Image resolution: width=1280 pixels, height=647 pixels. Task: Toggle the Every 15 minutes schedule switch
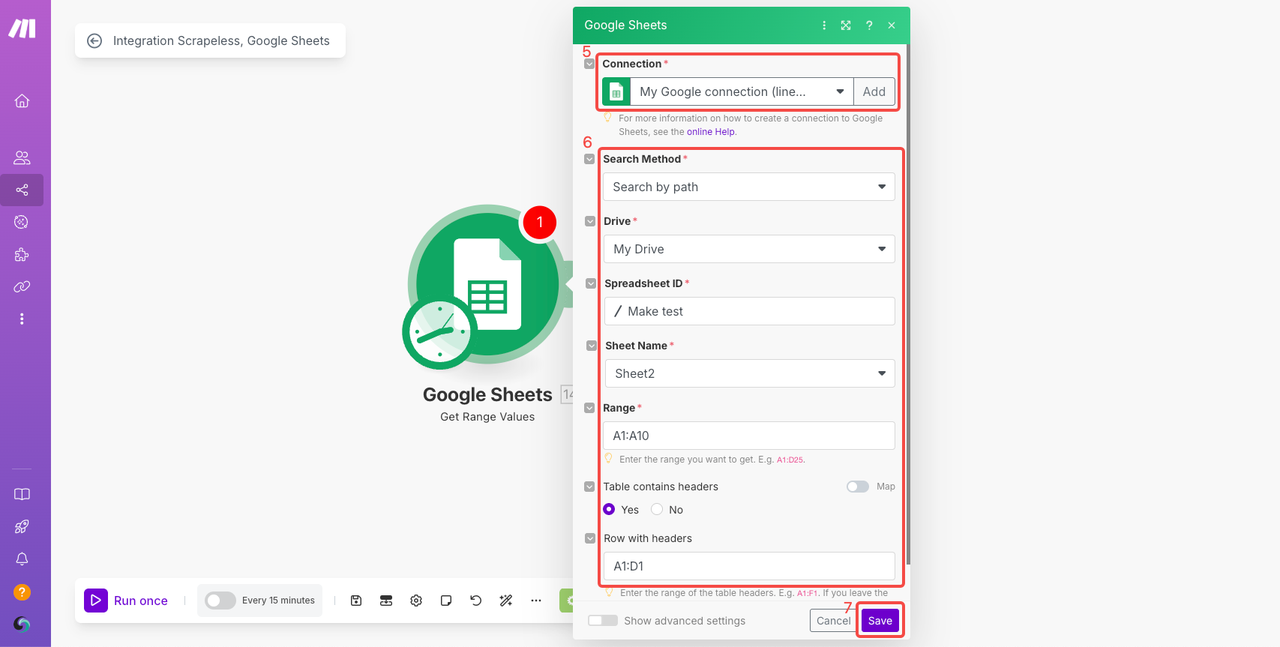[x=220, y=601]
